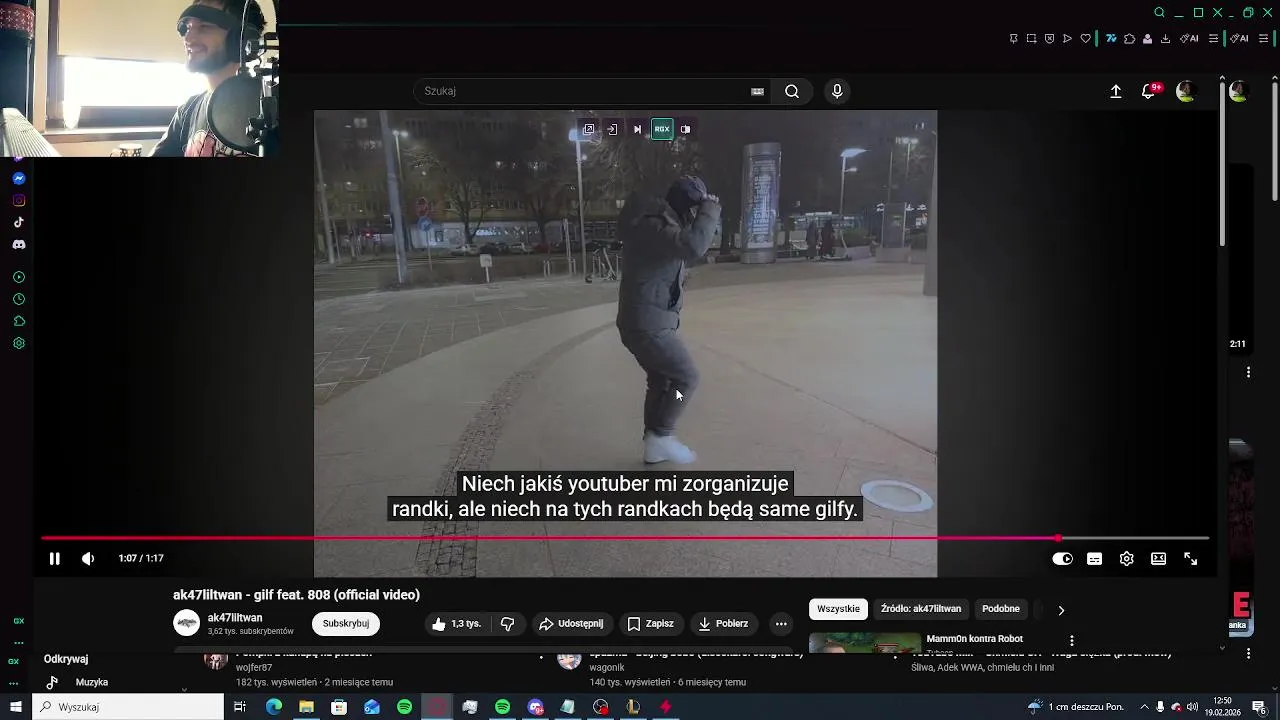Open Instagram in the browser sidebar

18,200
